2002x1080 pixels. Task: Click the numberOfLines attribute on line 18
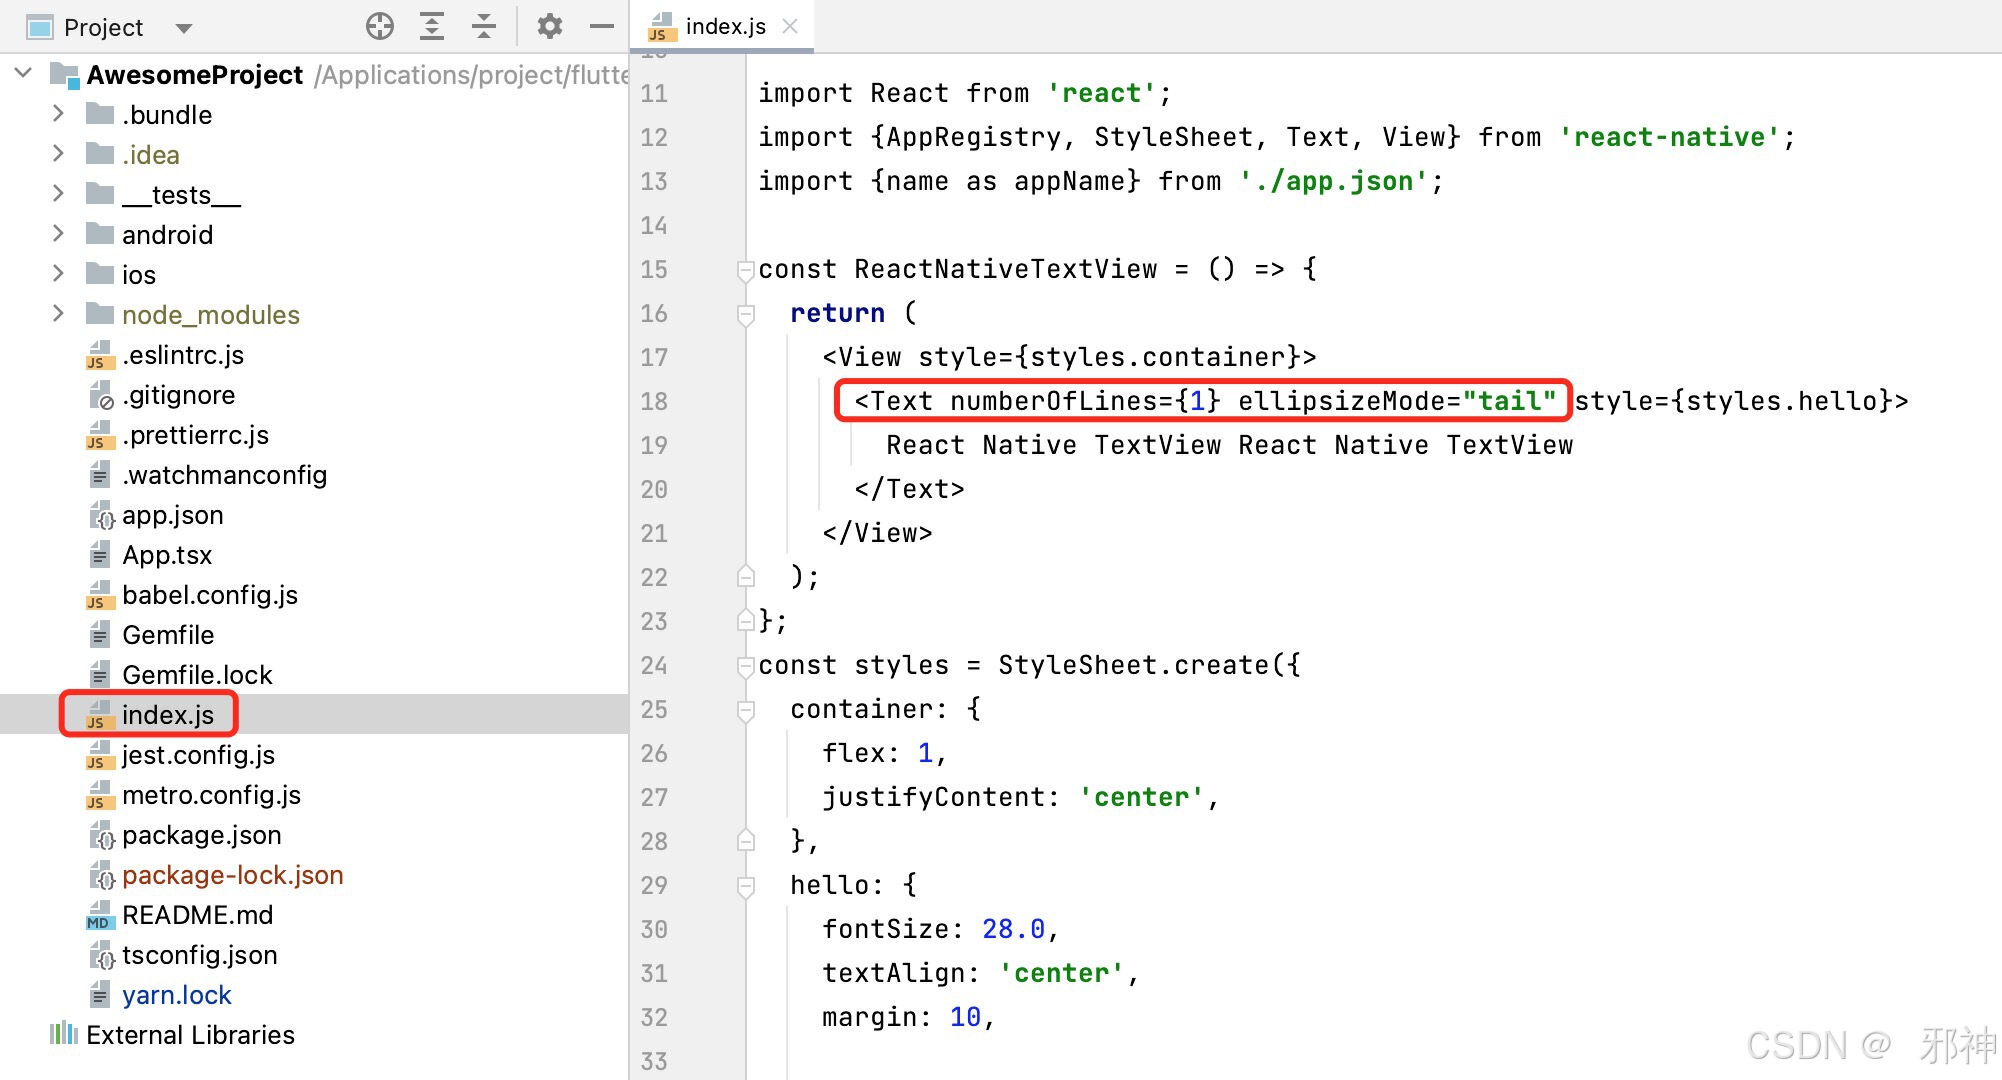click(1085, 401)
